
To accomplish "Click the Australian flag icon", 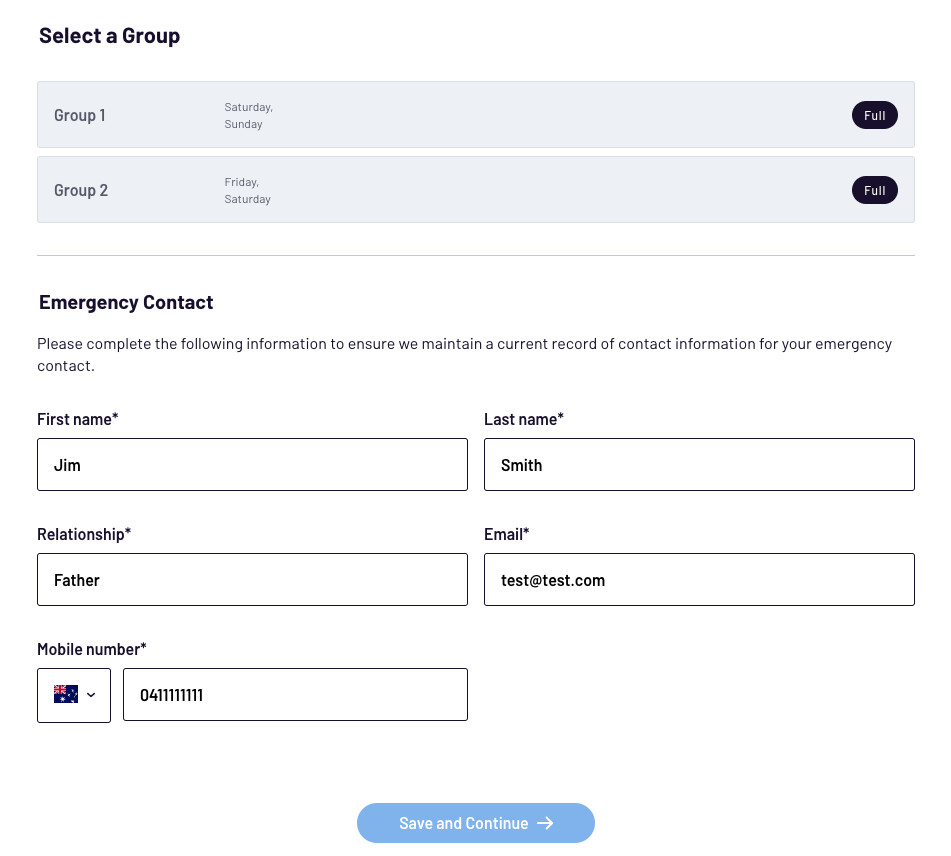I will [x=65, y=694].
